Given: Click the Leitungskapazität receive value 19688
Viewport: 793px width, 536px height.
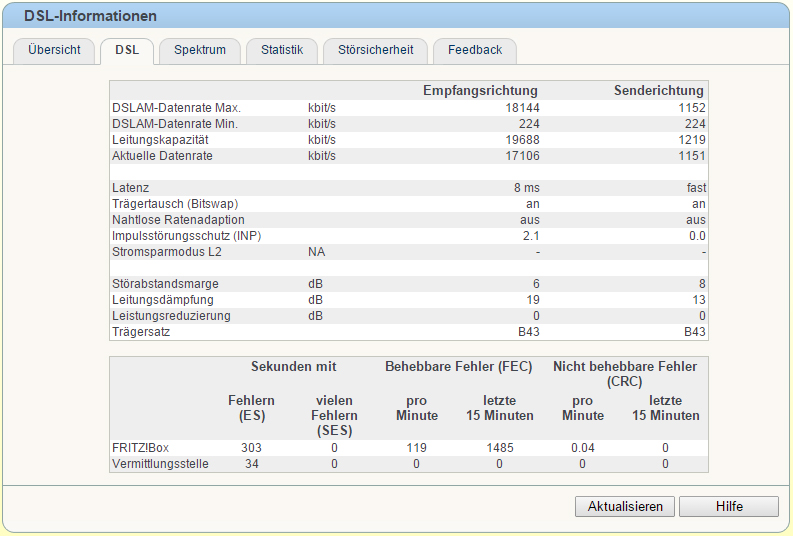Looking at the screenshot, I should point(522,140).
